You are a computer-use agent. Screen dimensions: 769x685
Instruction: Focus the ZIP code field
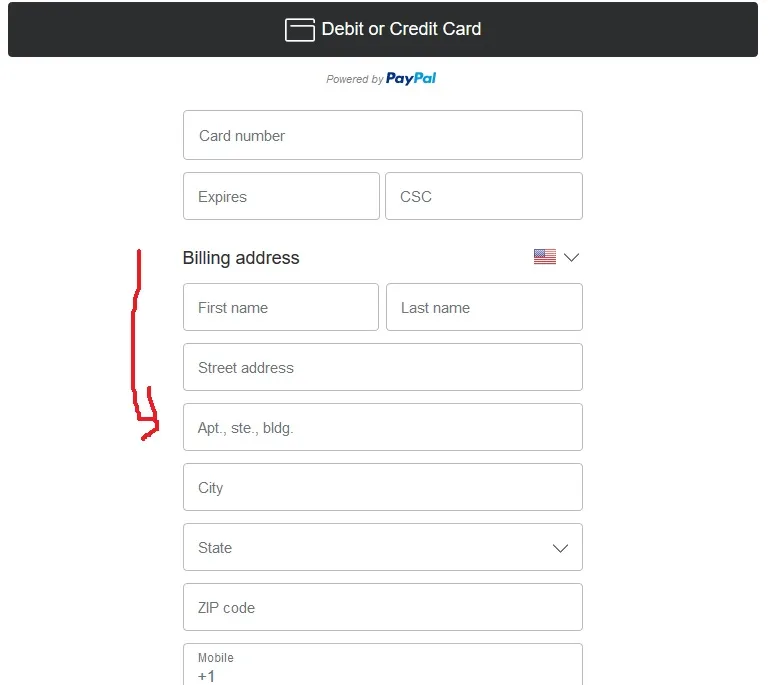pyautogui.click(x=382, y=608)
